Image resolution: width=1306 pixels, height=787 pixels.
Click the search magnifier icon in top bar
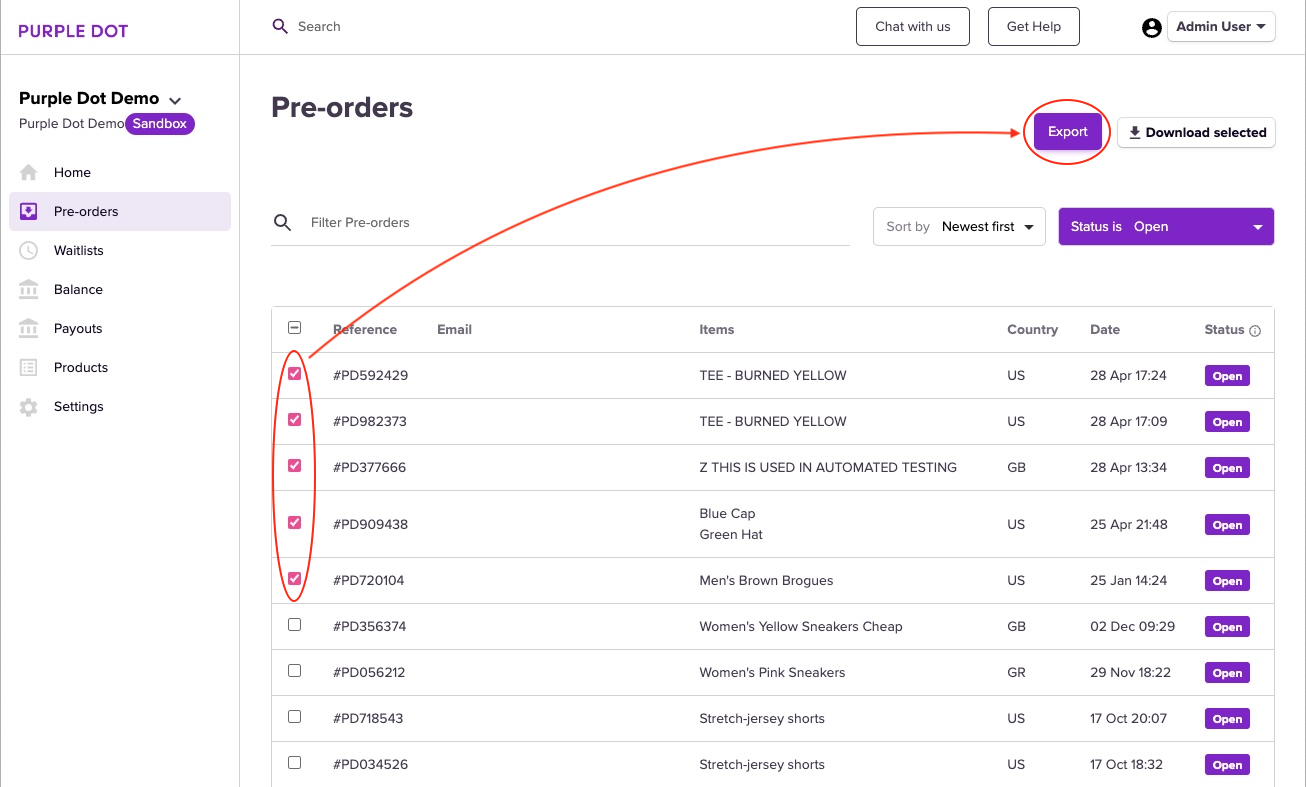point(280,26)
